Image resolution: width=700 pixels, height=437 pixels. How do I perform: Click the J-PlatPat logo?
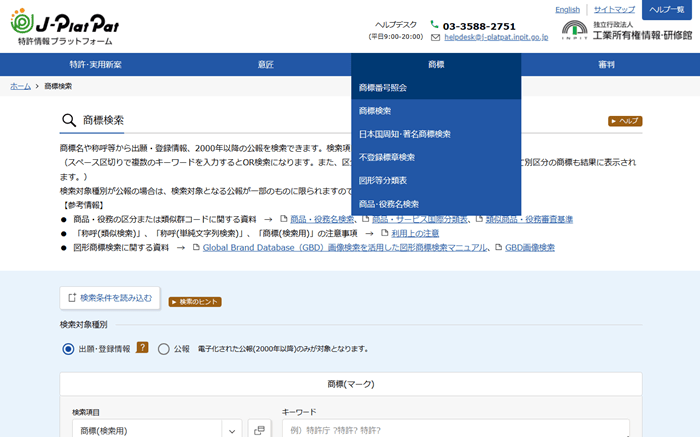[65, 27]
